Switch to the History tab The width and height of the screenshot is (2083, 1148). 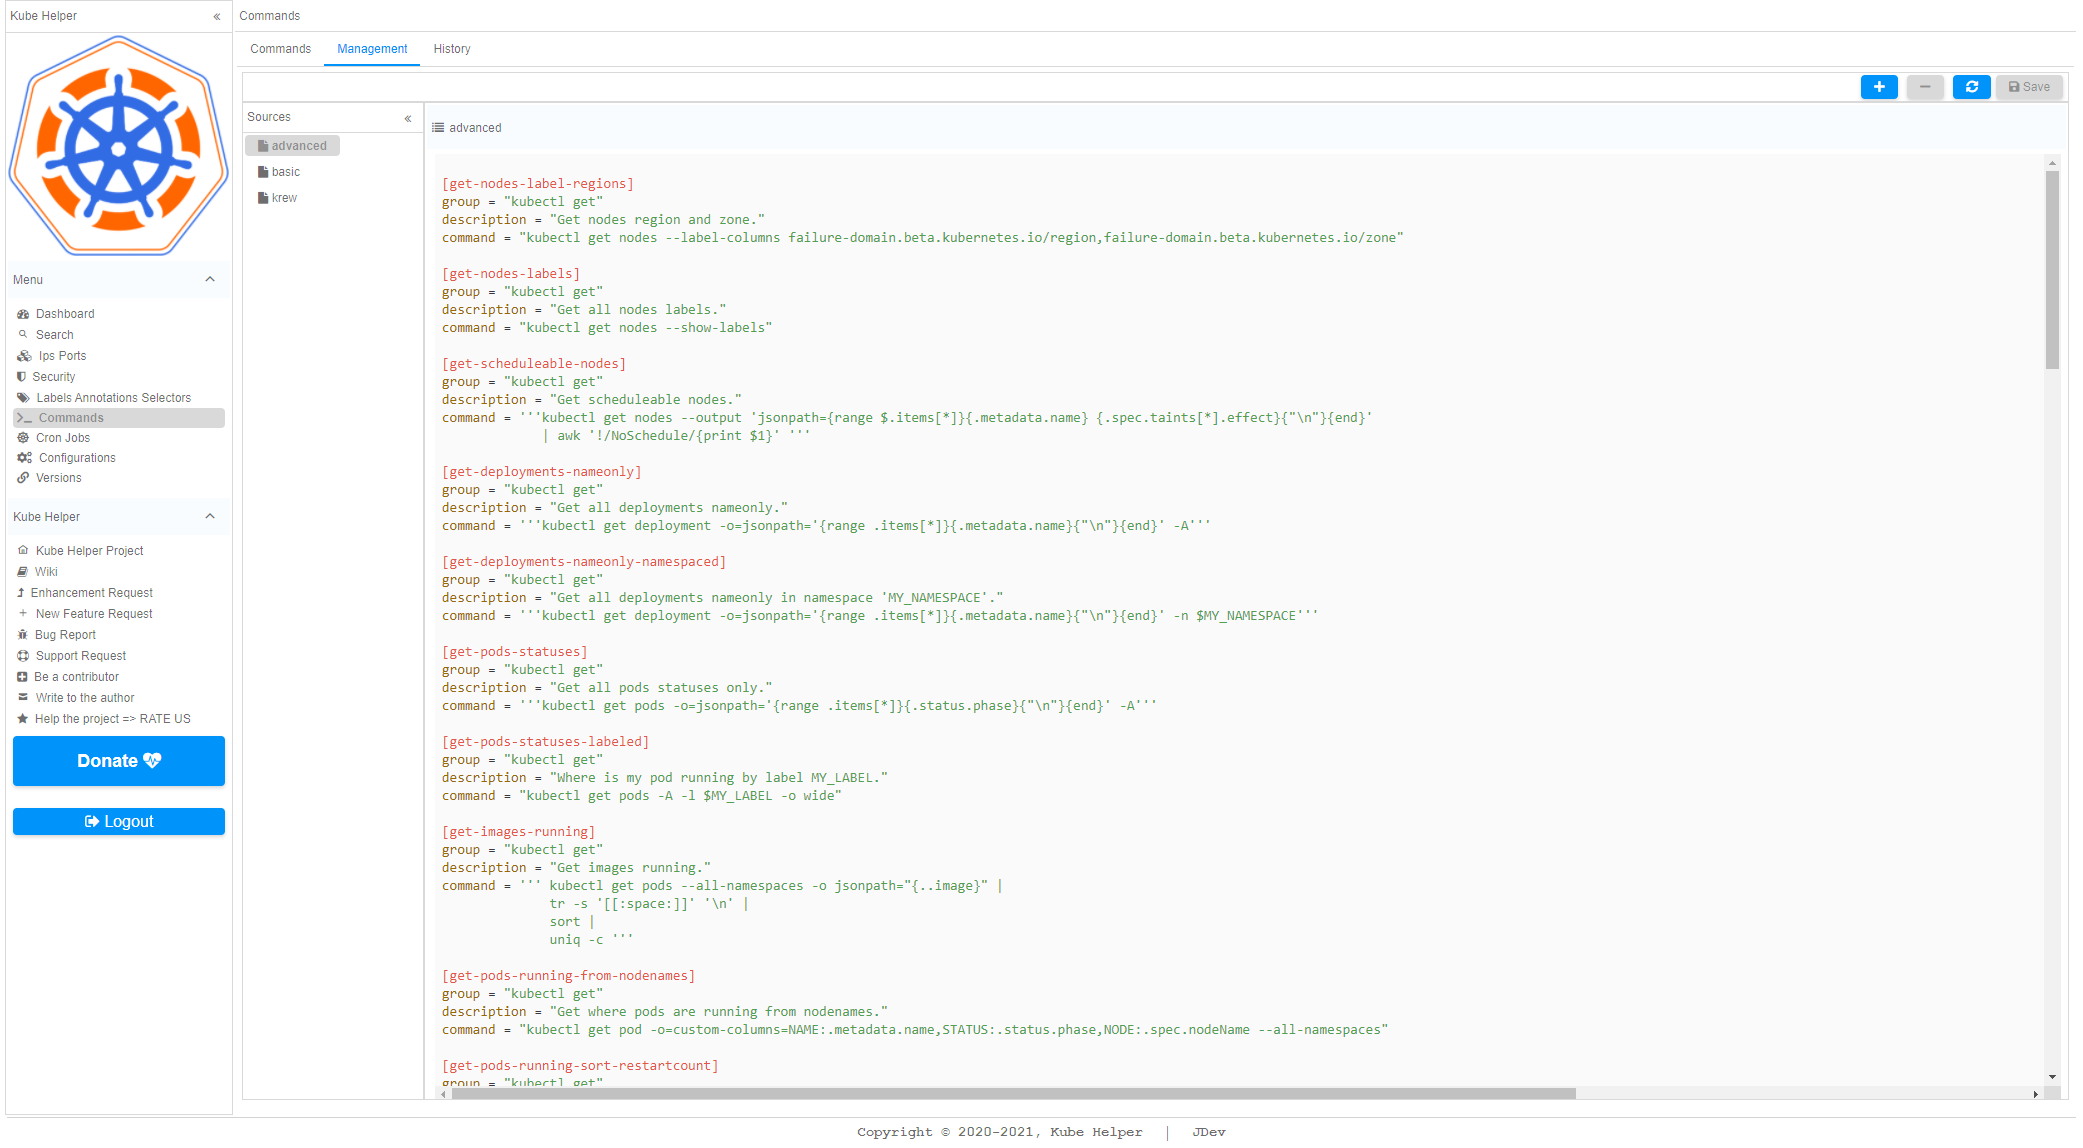pos(451,49)
